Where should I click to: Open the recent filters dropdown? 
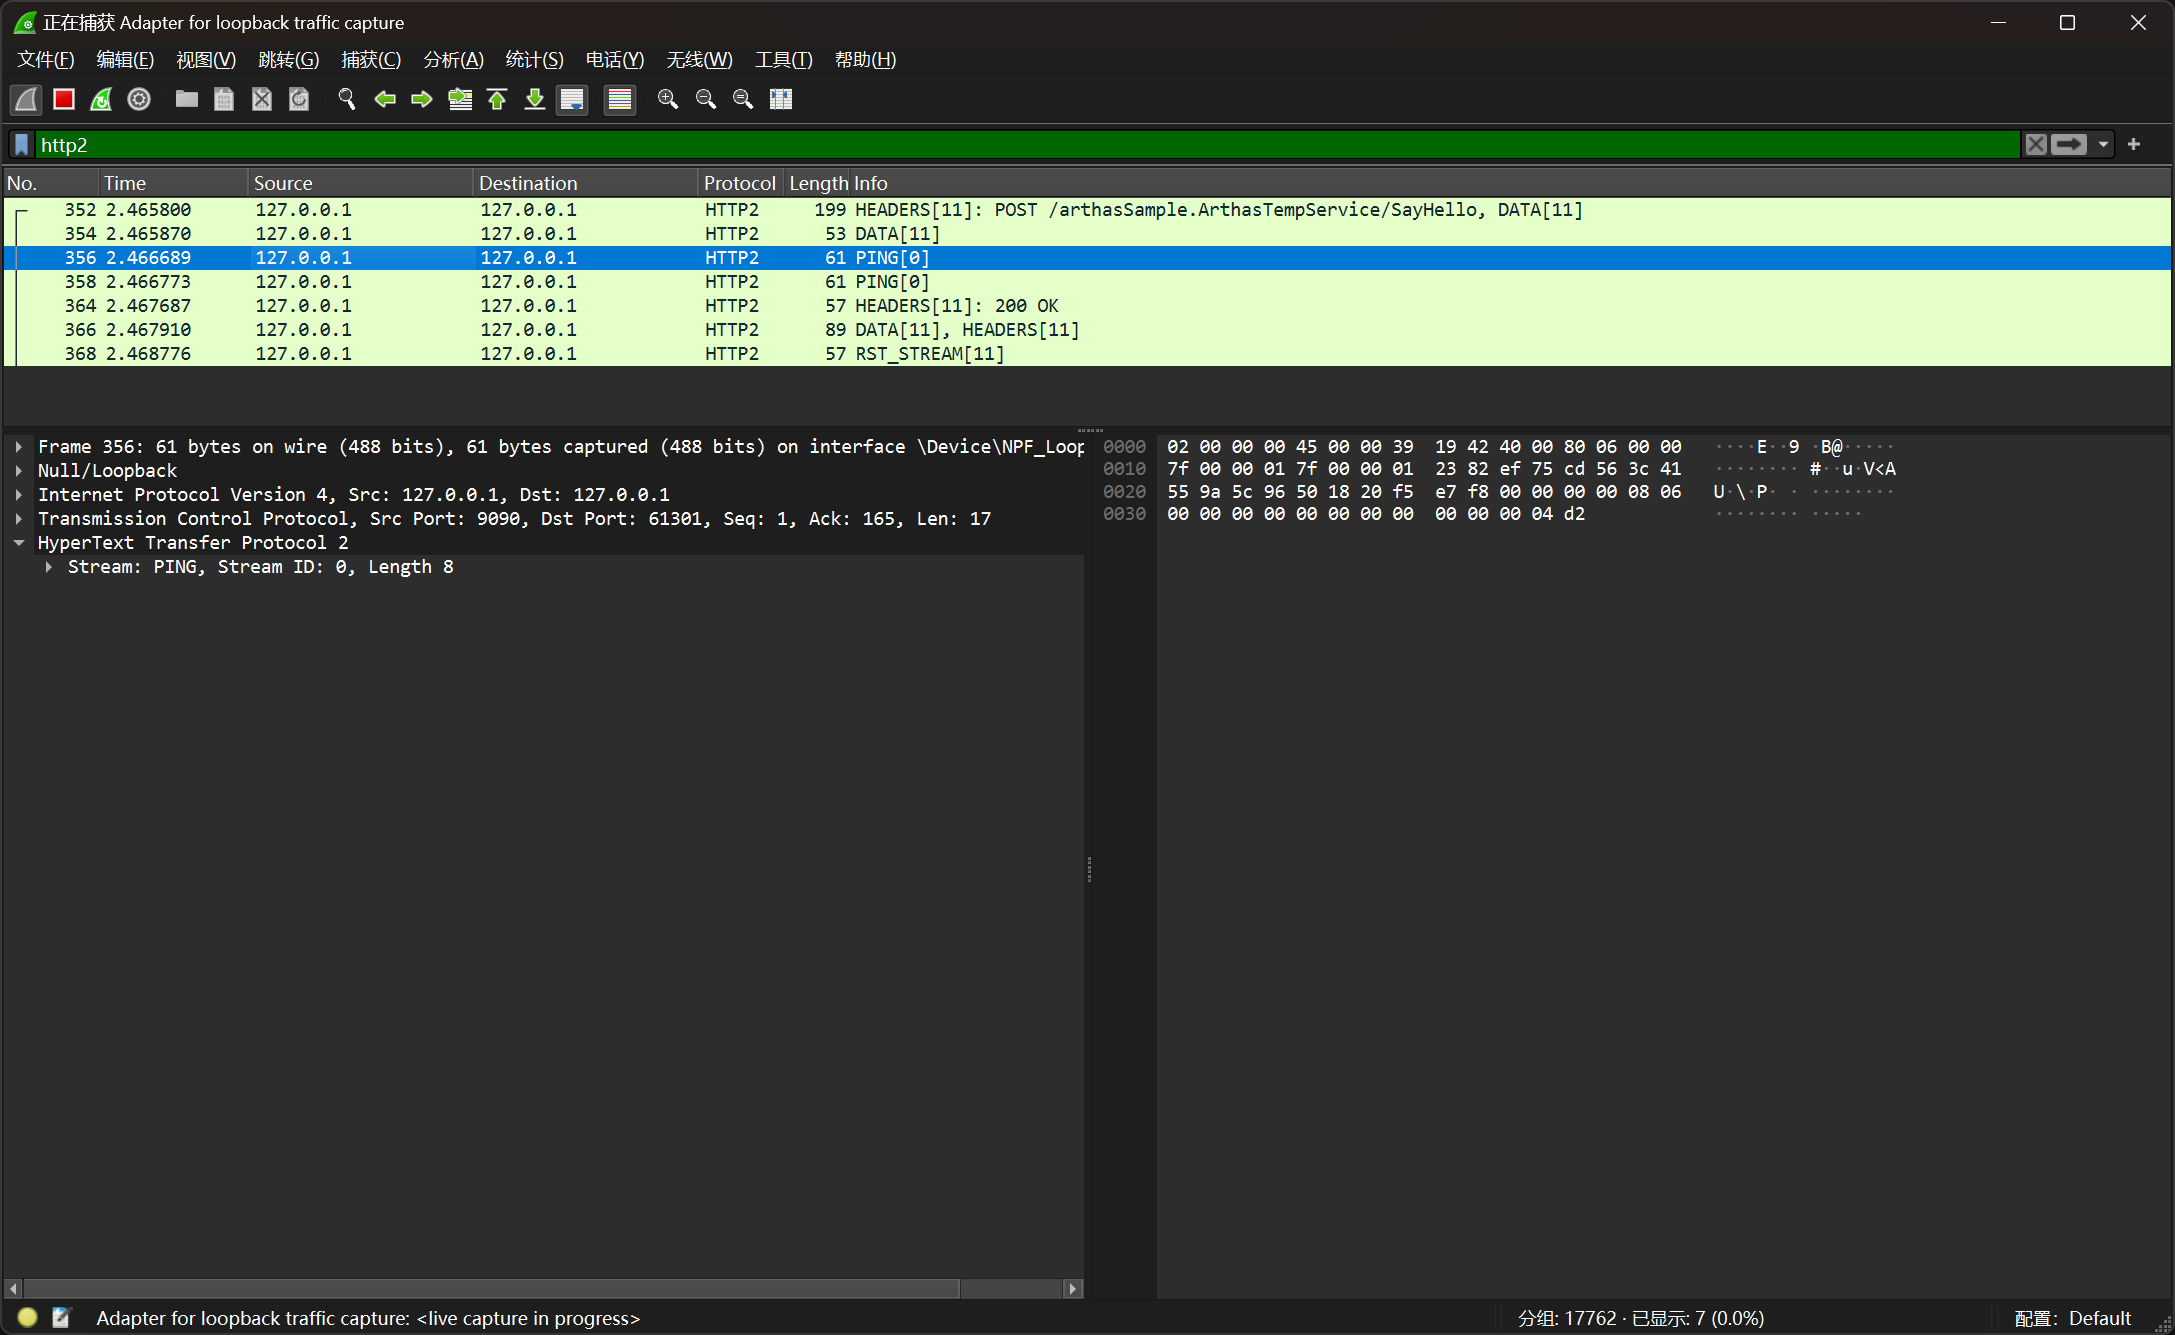point(2103,145)
